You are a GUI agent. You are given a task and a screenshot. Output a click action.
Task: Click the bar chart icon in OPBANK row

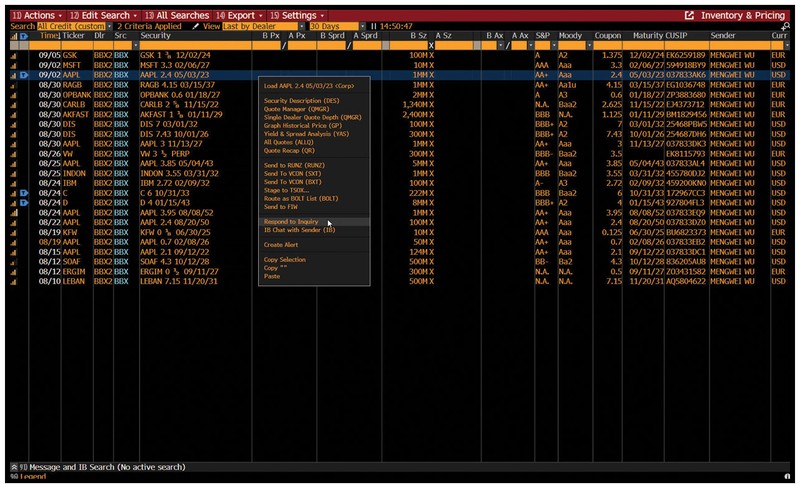pos(14,95)
